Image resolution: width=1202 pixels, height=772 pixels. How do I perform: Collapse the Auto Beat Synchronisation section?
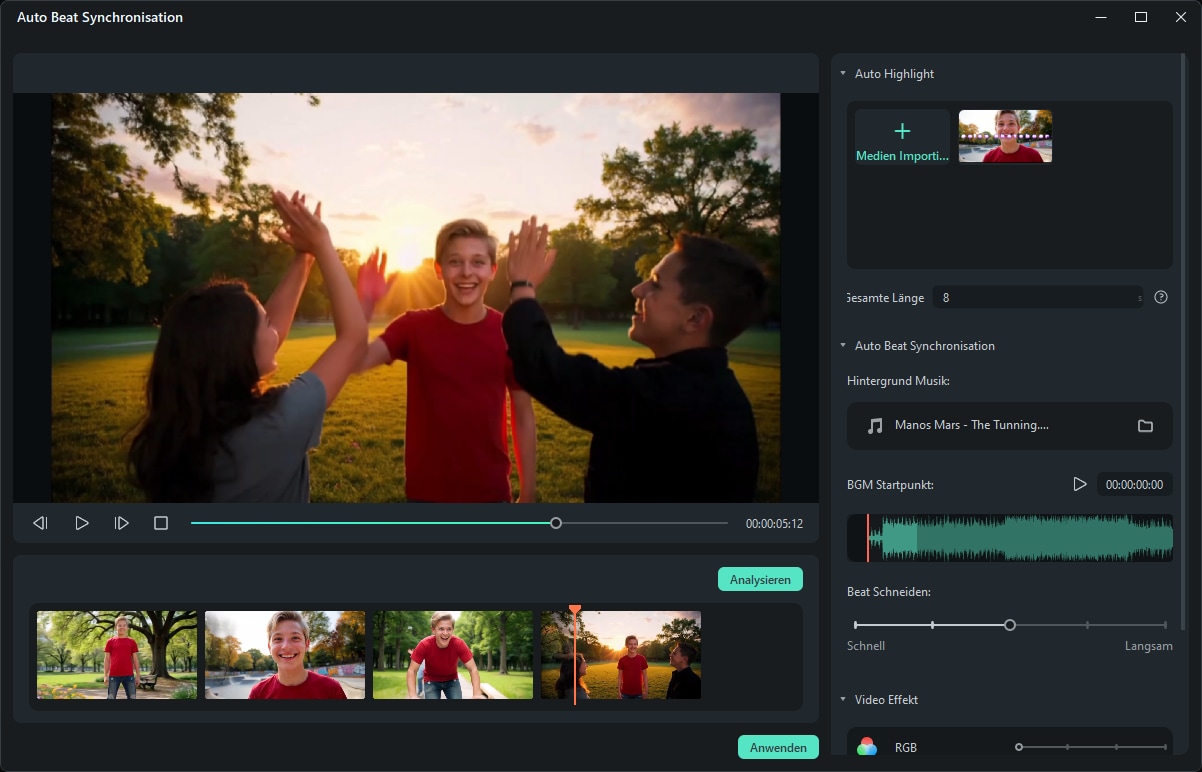842,345
